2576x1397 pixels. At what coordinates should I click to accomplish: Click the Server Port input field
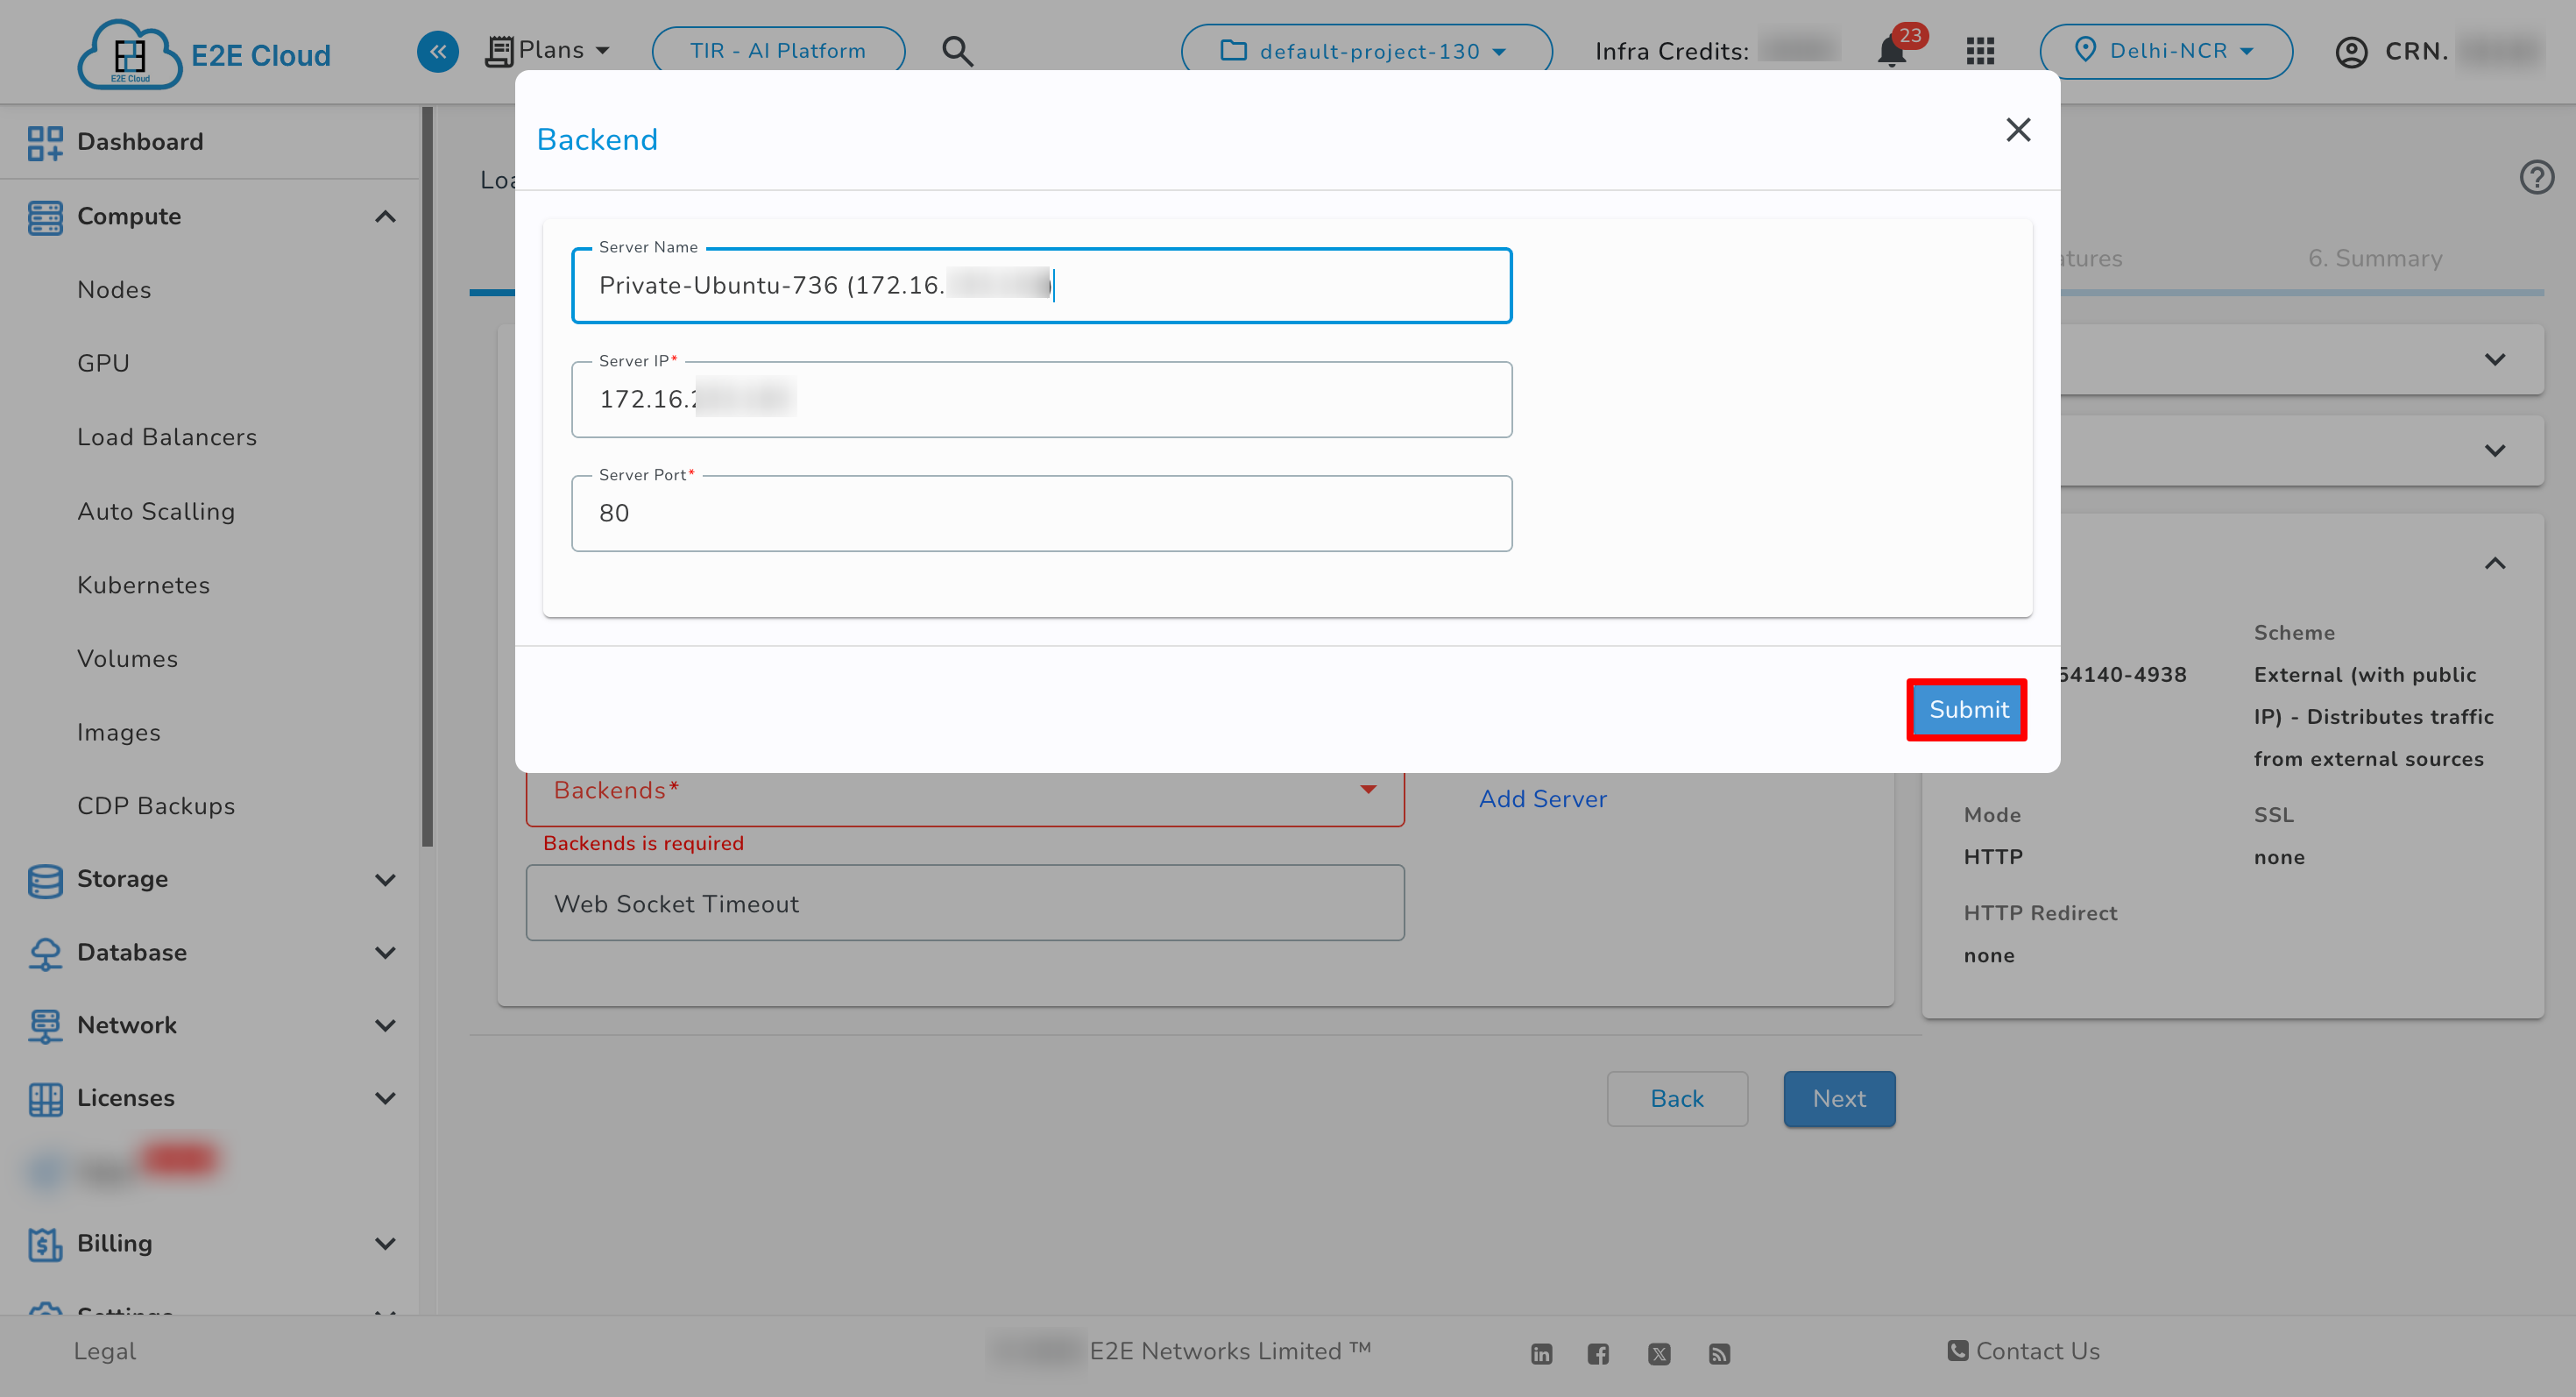pos(1041,513)
